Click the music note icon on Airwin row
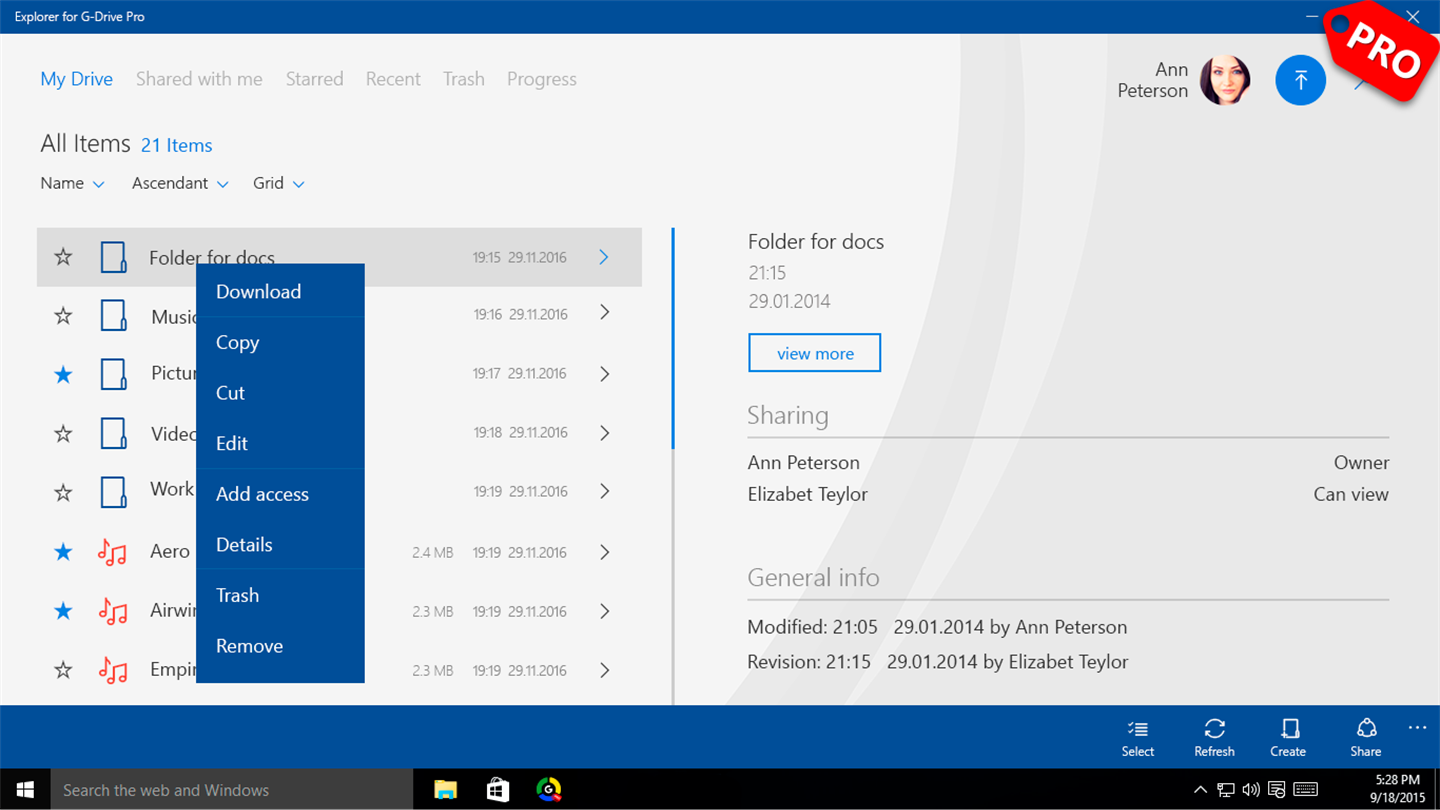This screenshot has width=1440, height=810. (x=113, y=611)
